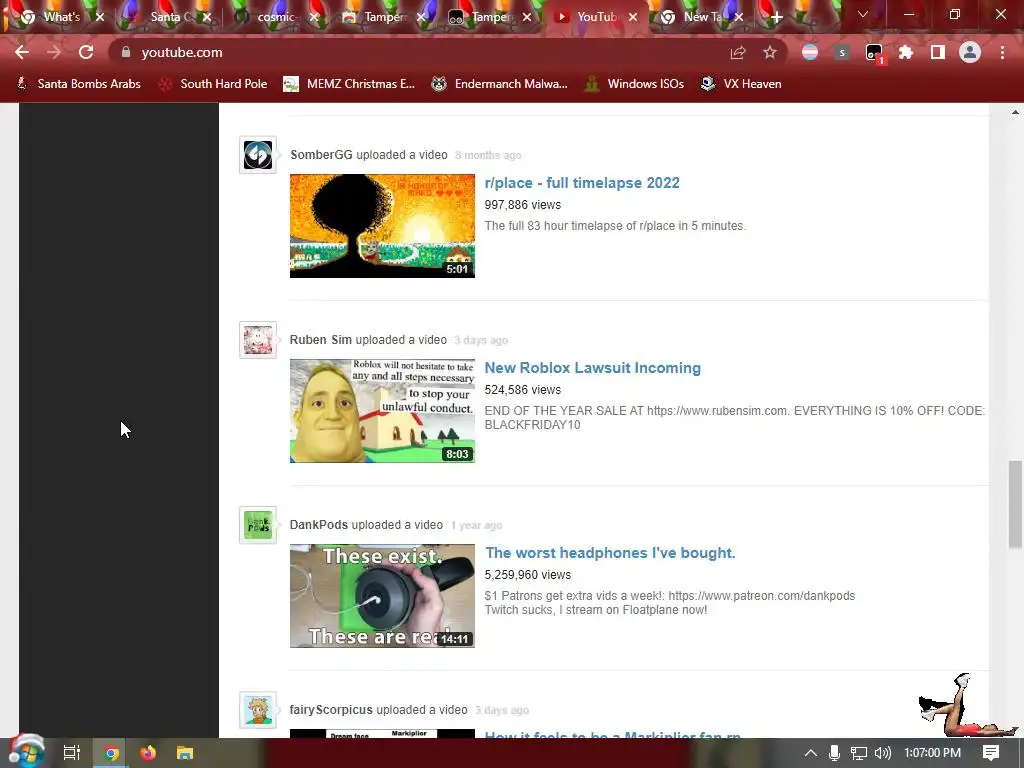
Task: Open the Chrome profile avatar
Action: pyautogui.click(x=970, y=52)
